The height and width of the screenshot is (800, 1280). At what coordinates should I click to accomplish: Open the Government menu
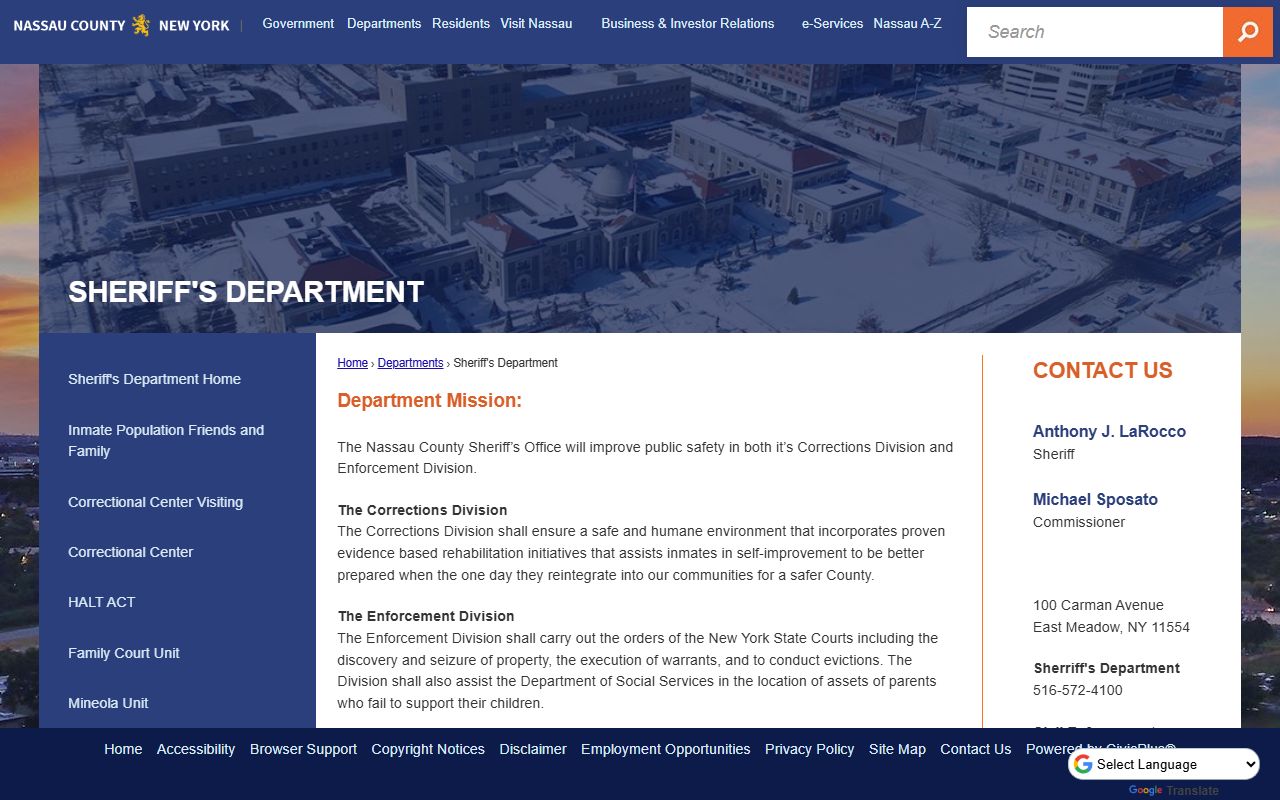298,23
